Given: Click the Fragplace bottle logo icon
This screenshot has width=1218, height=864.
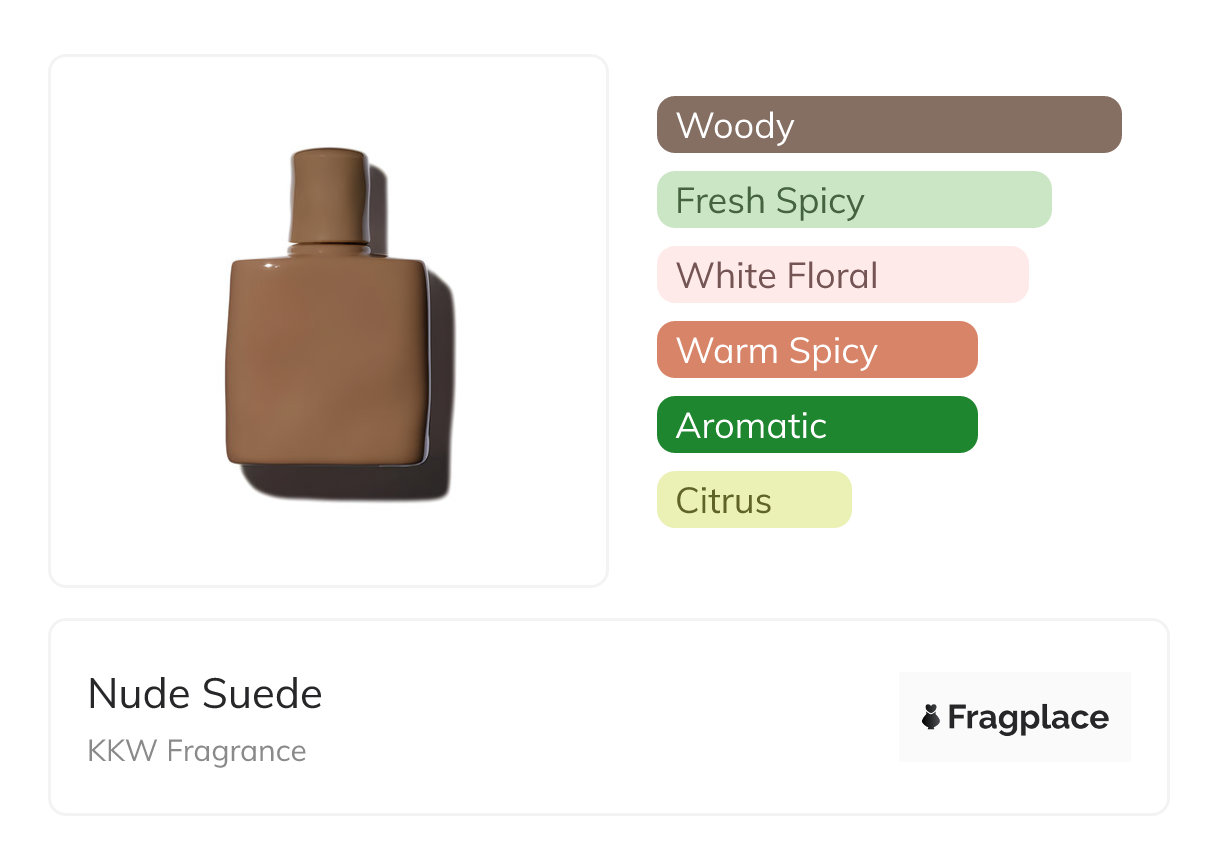Looking at the screenshot, I should point(931,717).
